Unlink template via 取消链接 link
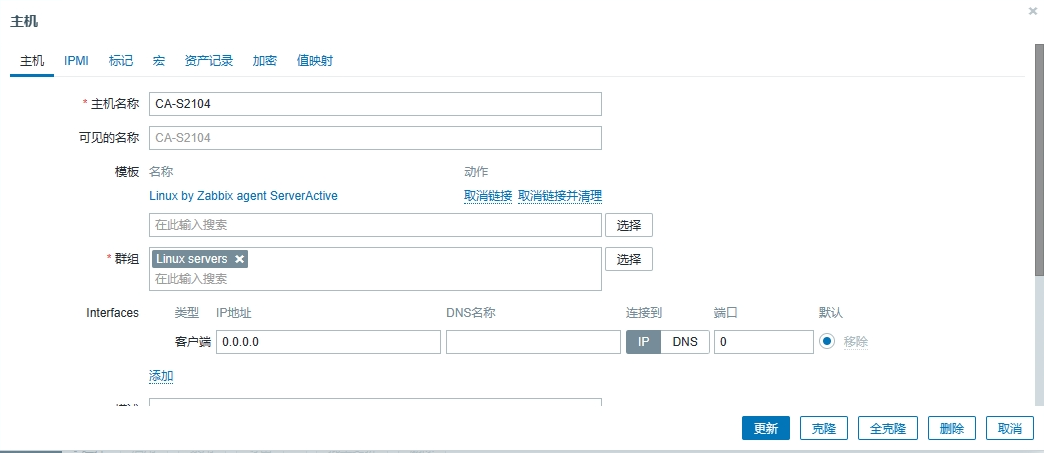The image size is (1044, 453). (x=488, y=196)
